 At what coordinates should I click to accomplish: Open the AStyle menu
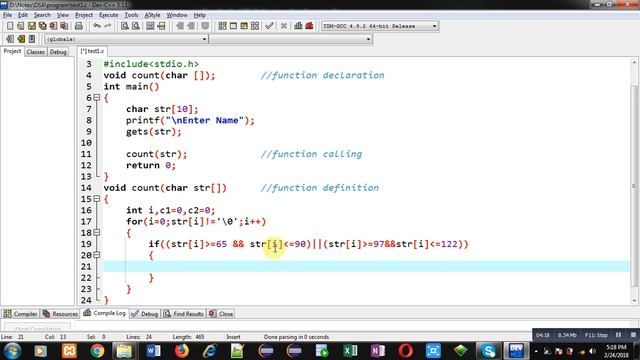coord(152,15)
